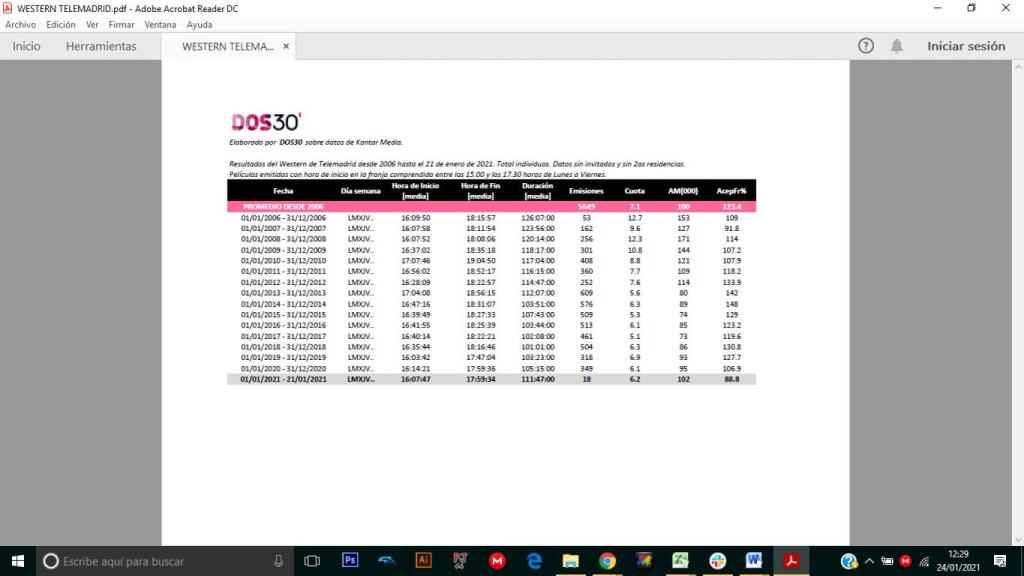Click the MEGA system tray icon

click(x=905, y=561)
